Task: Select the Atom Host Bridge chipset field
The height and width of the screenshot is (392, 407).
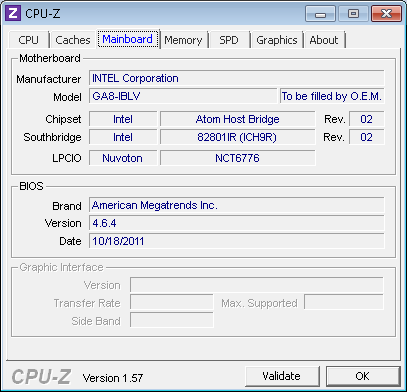Action: (238, 119)
